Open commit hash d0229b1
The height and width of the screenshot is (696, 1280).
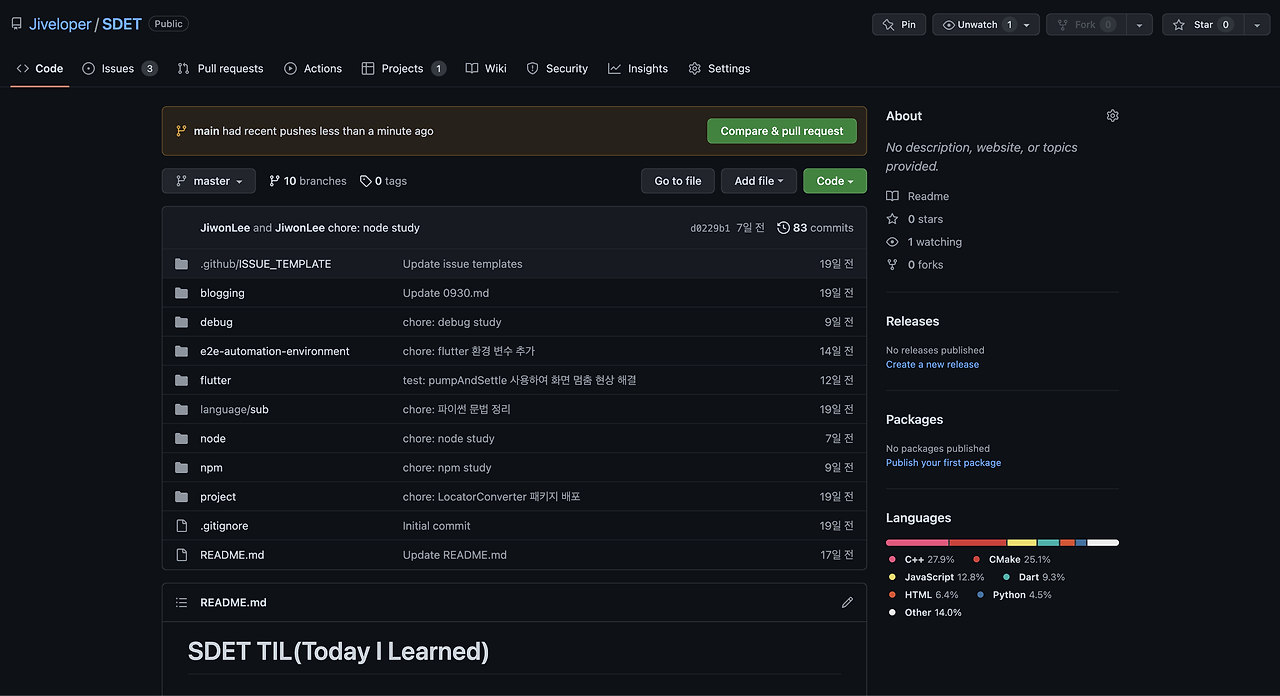point(710,228)
